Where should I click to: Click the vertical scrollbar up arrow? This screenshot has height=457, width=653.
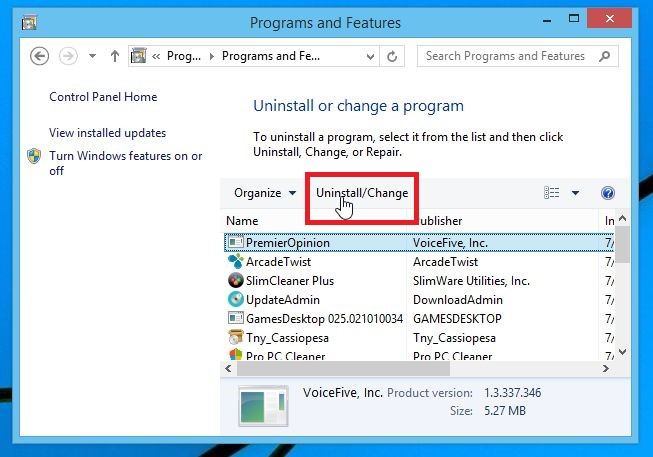(623, 218)
